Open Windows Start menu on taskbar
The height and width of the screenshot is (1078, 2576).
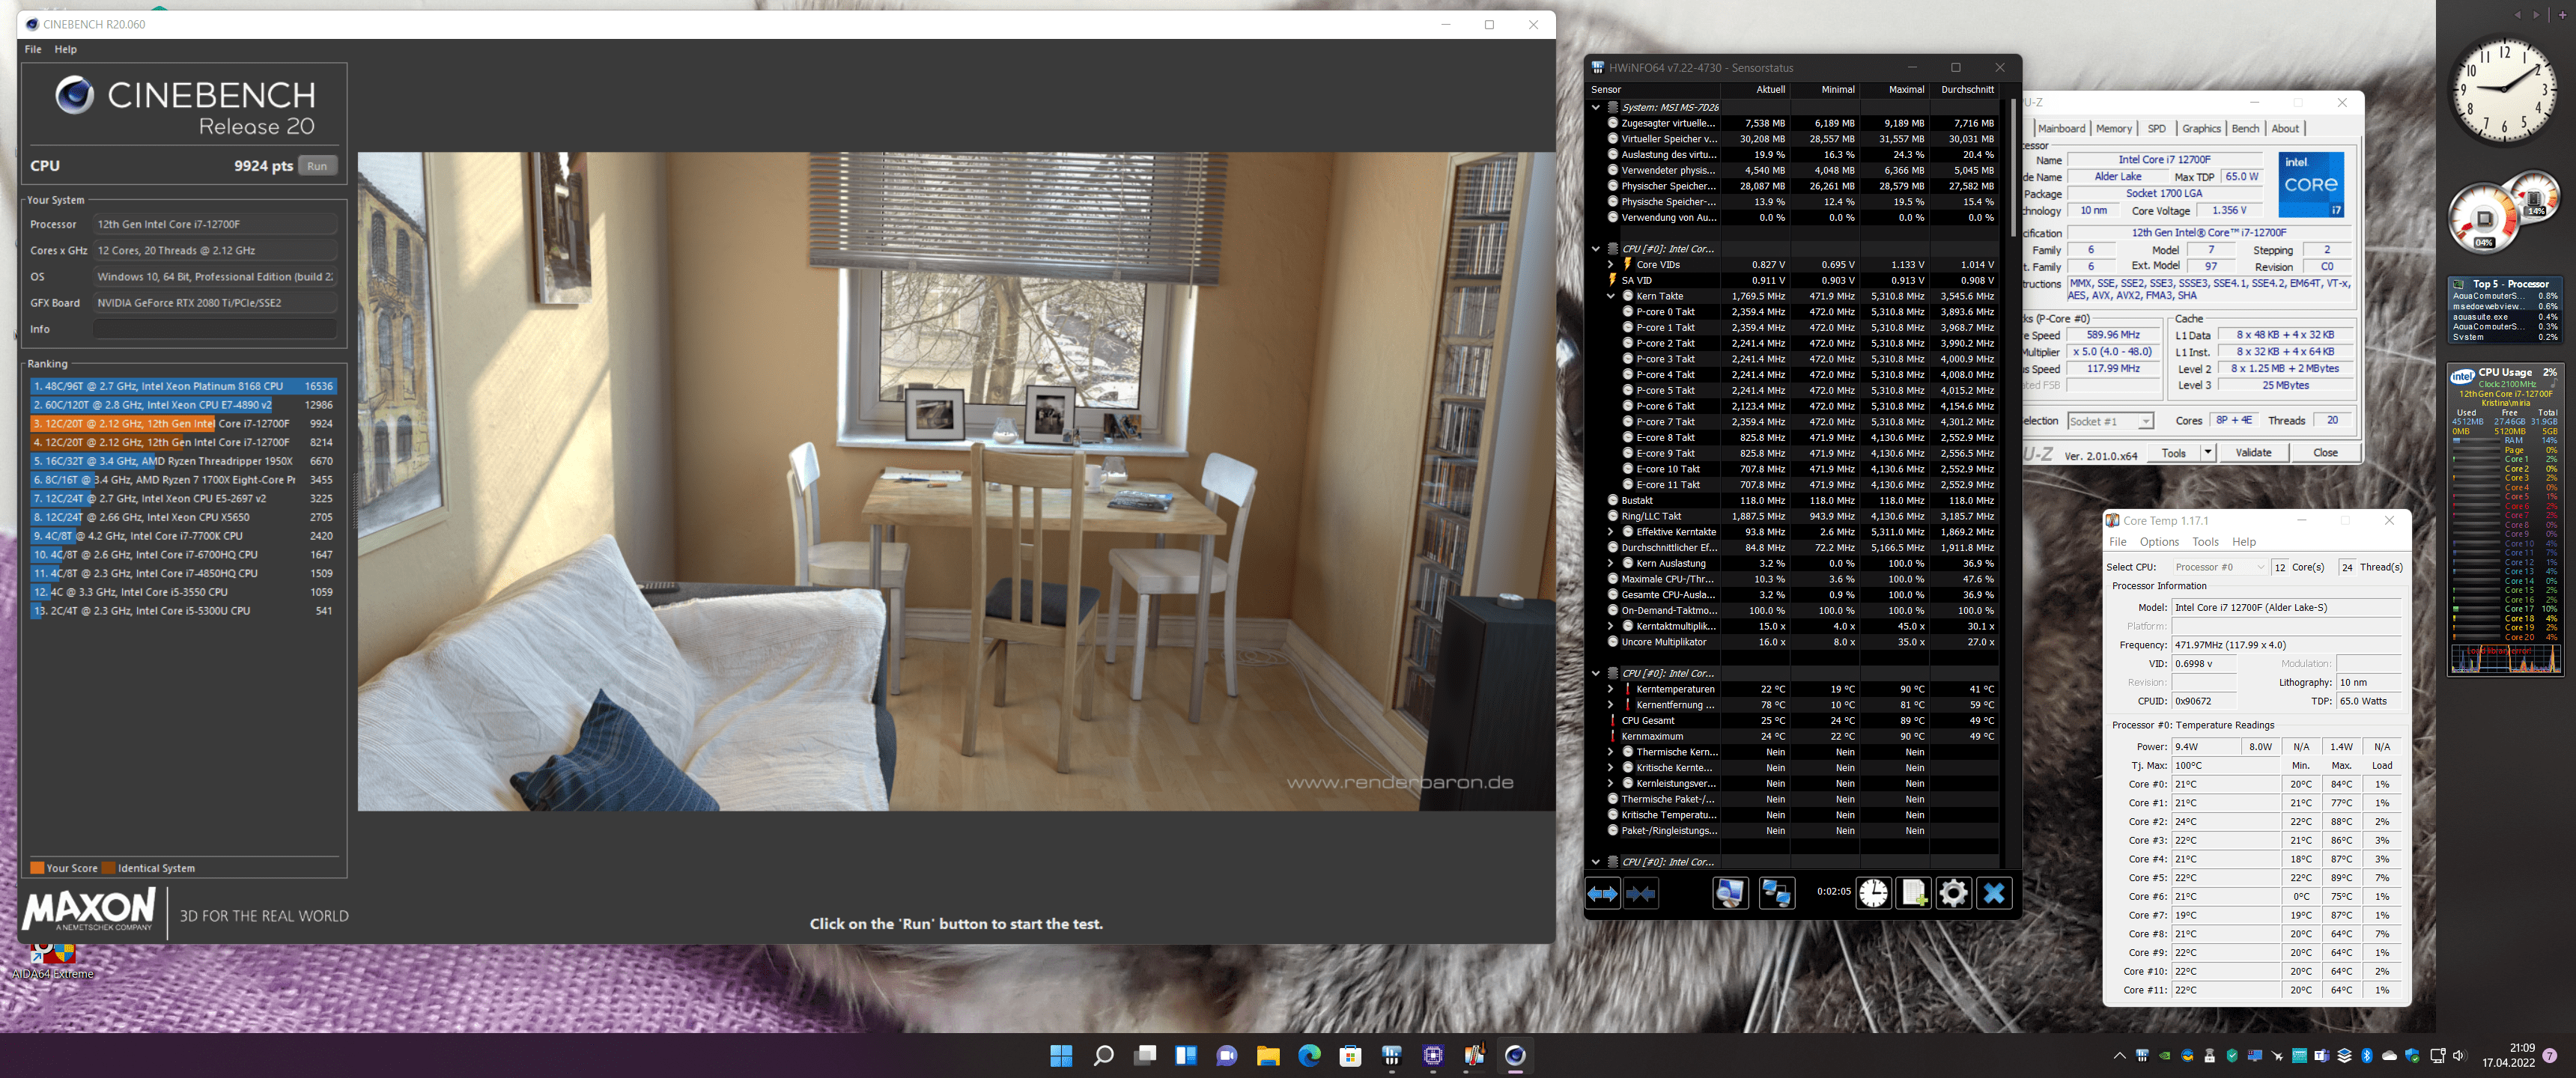pos(1061,1056)
